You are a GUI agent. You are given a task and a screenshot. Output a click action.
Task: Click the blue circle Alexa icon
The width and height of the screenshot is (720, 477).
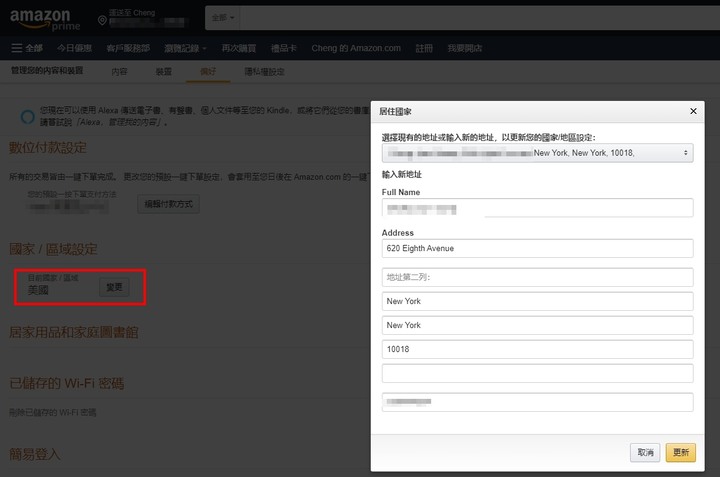point(28,117)
